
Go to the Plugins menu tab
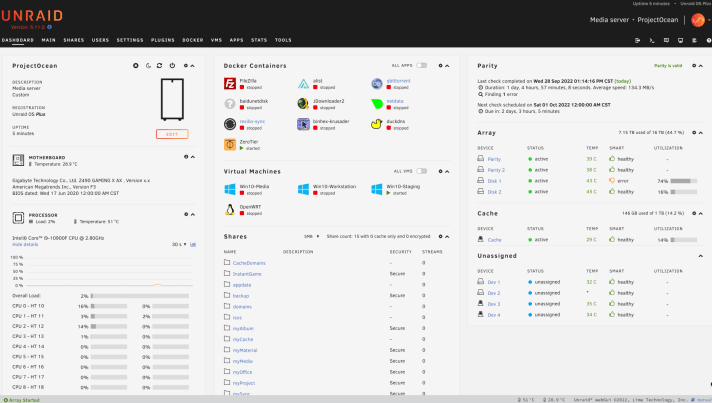(x=163, y=40)
